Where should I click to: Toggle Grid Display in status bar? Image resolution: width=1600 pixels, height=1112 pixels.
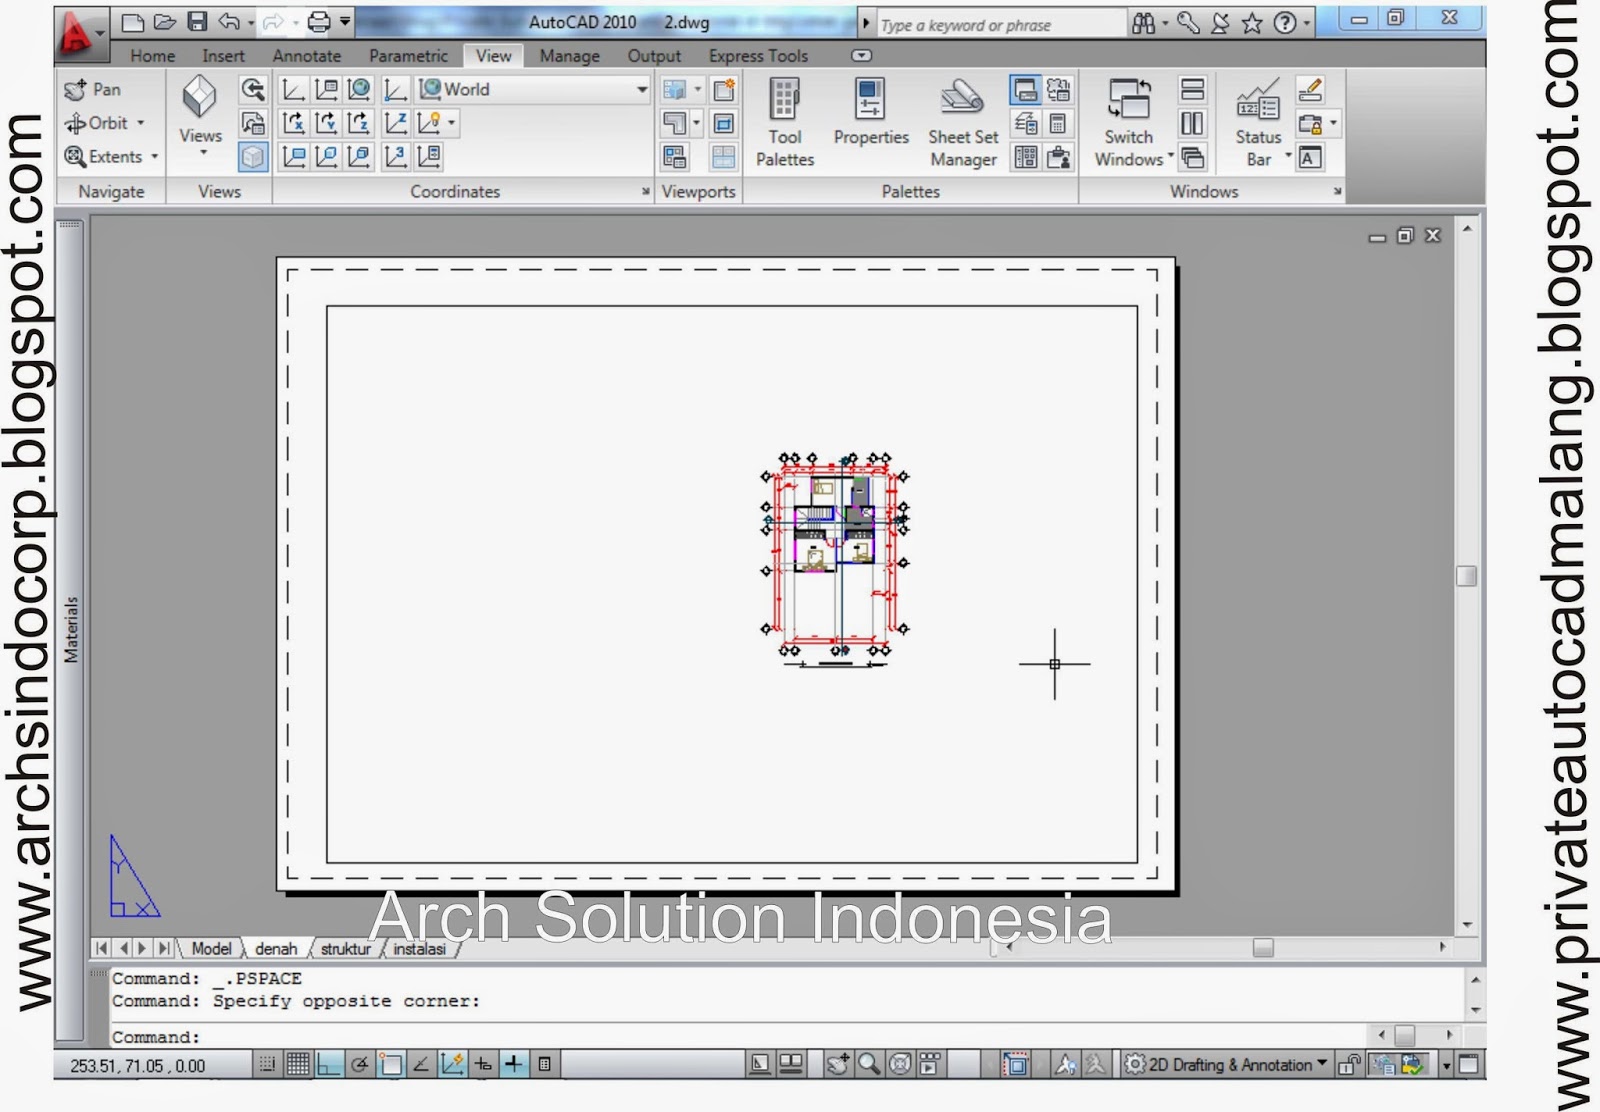point(298,1064)
